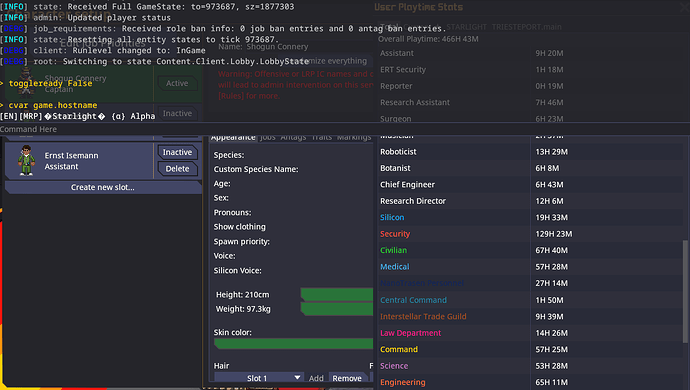This screenshot has height=390, width=690.
Task: Click the Custom Species Name: label
Action: pos(256,169)
